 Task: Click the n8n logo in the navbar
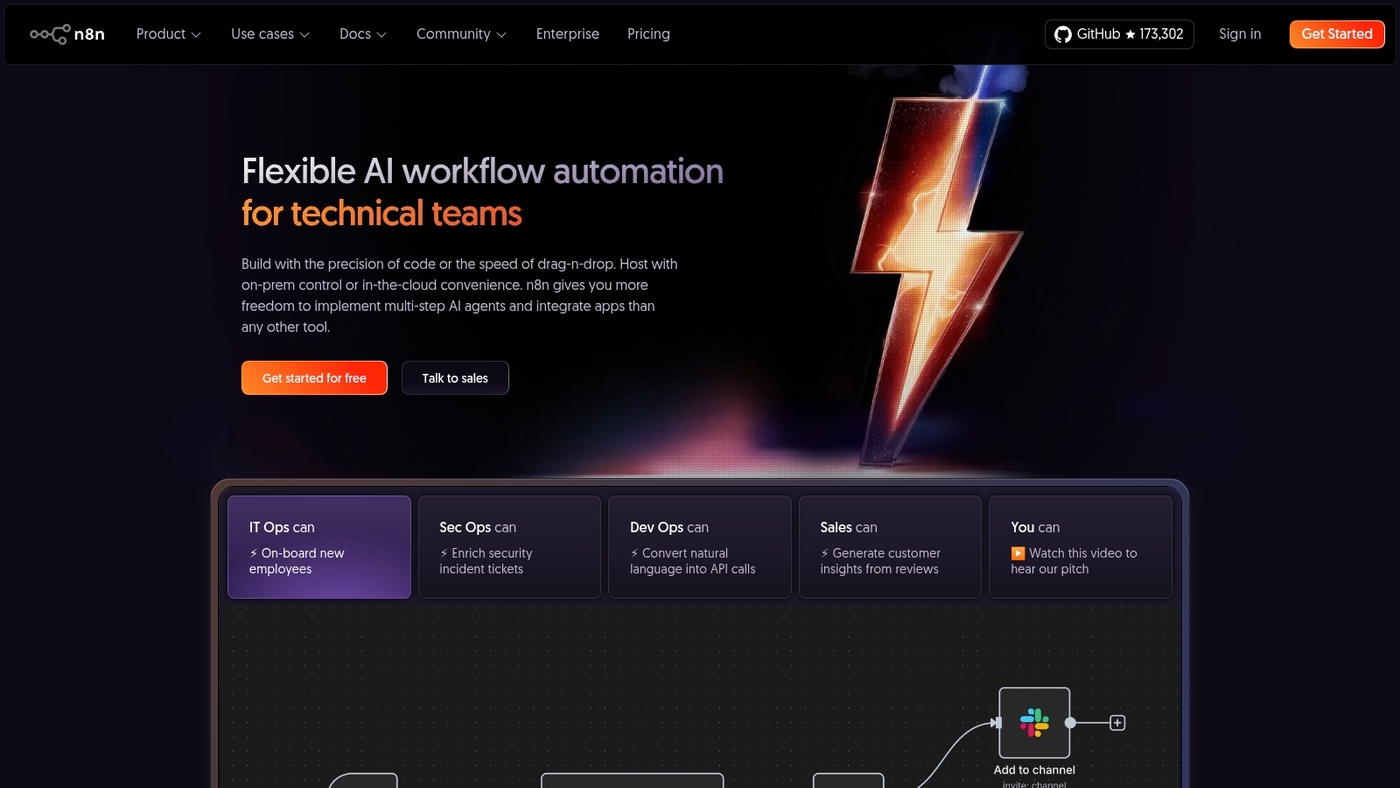coord(66,33)
